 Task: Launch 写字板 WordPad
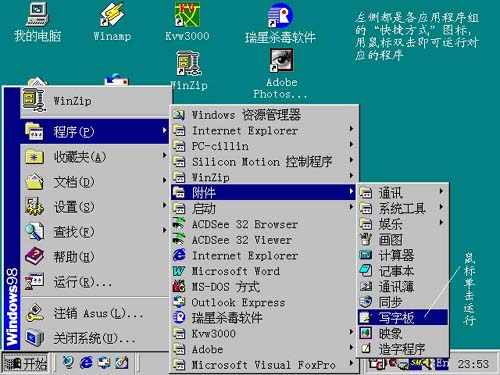403,317
